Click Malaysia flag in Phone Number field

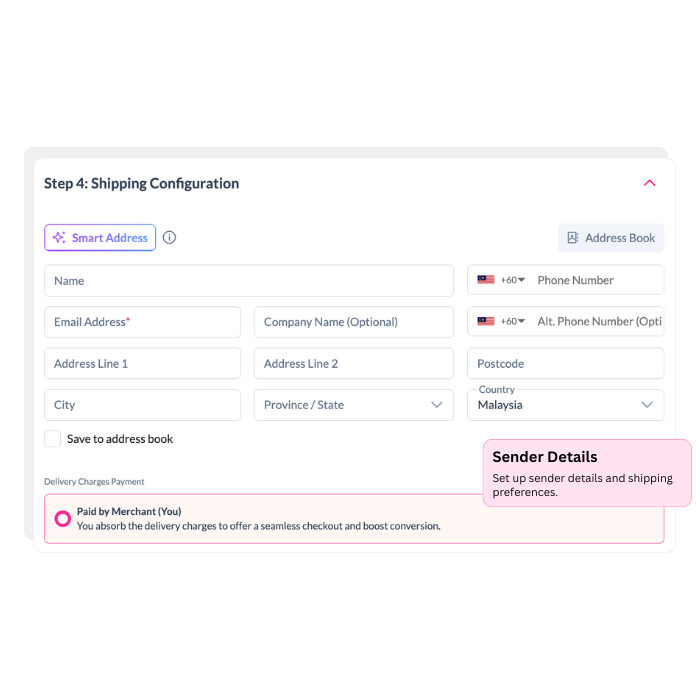486,280
